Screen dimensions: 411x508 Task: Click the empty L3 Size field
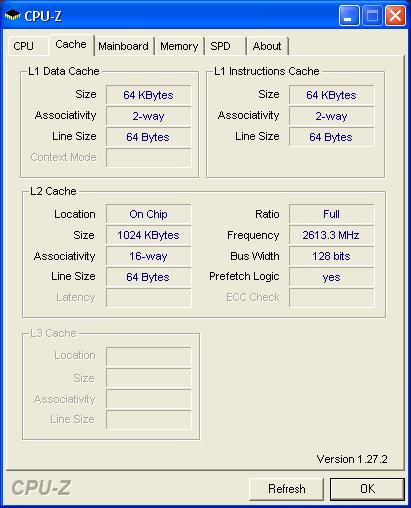(148, 378)
